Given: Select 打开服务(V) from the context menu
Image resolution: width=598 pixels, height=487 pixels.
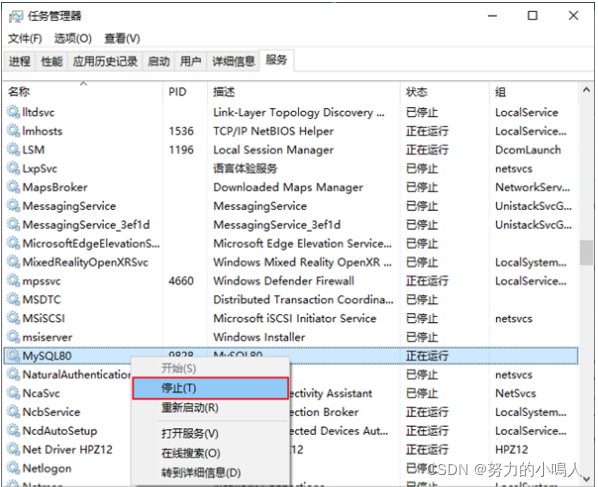Looking at the screenshot, I should pos(190,434).
